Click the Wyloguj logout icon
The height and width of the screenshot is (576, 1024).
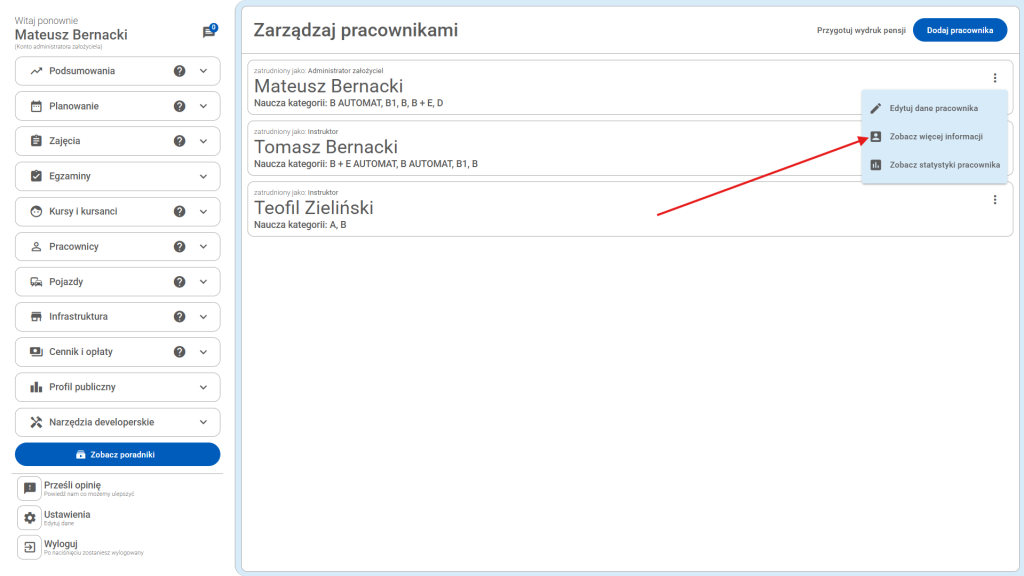tap(27, 548)
